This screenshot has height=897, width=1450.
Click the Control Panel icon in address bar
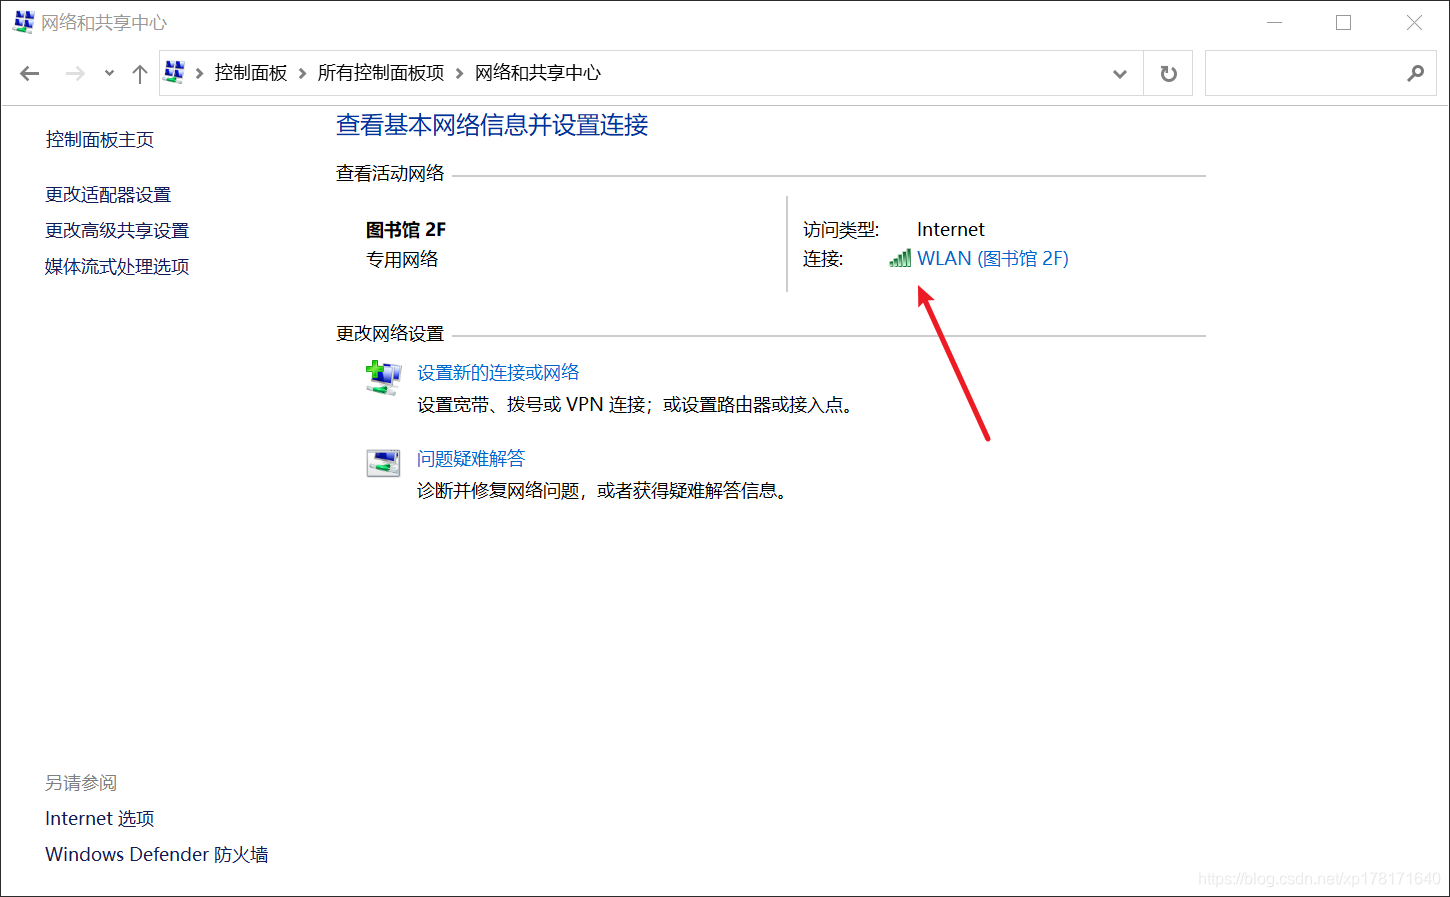click(175, 72)
